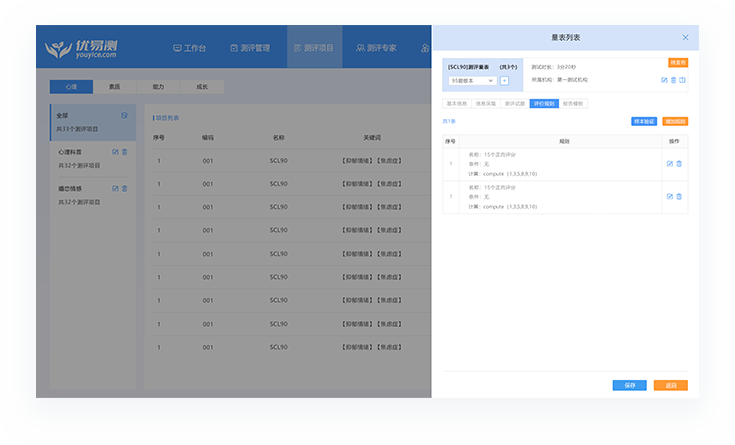Close the 量表列表 side panel

pyautogui.click(x=685, y=38)
